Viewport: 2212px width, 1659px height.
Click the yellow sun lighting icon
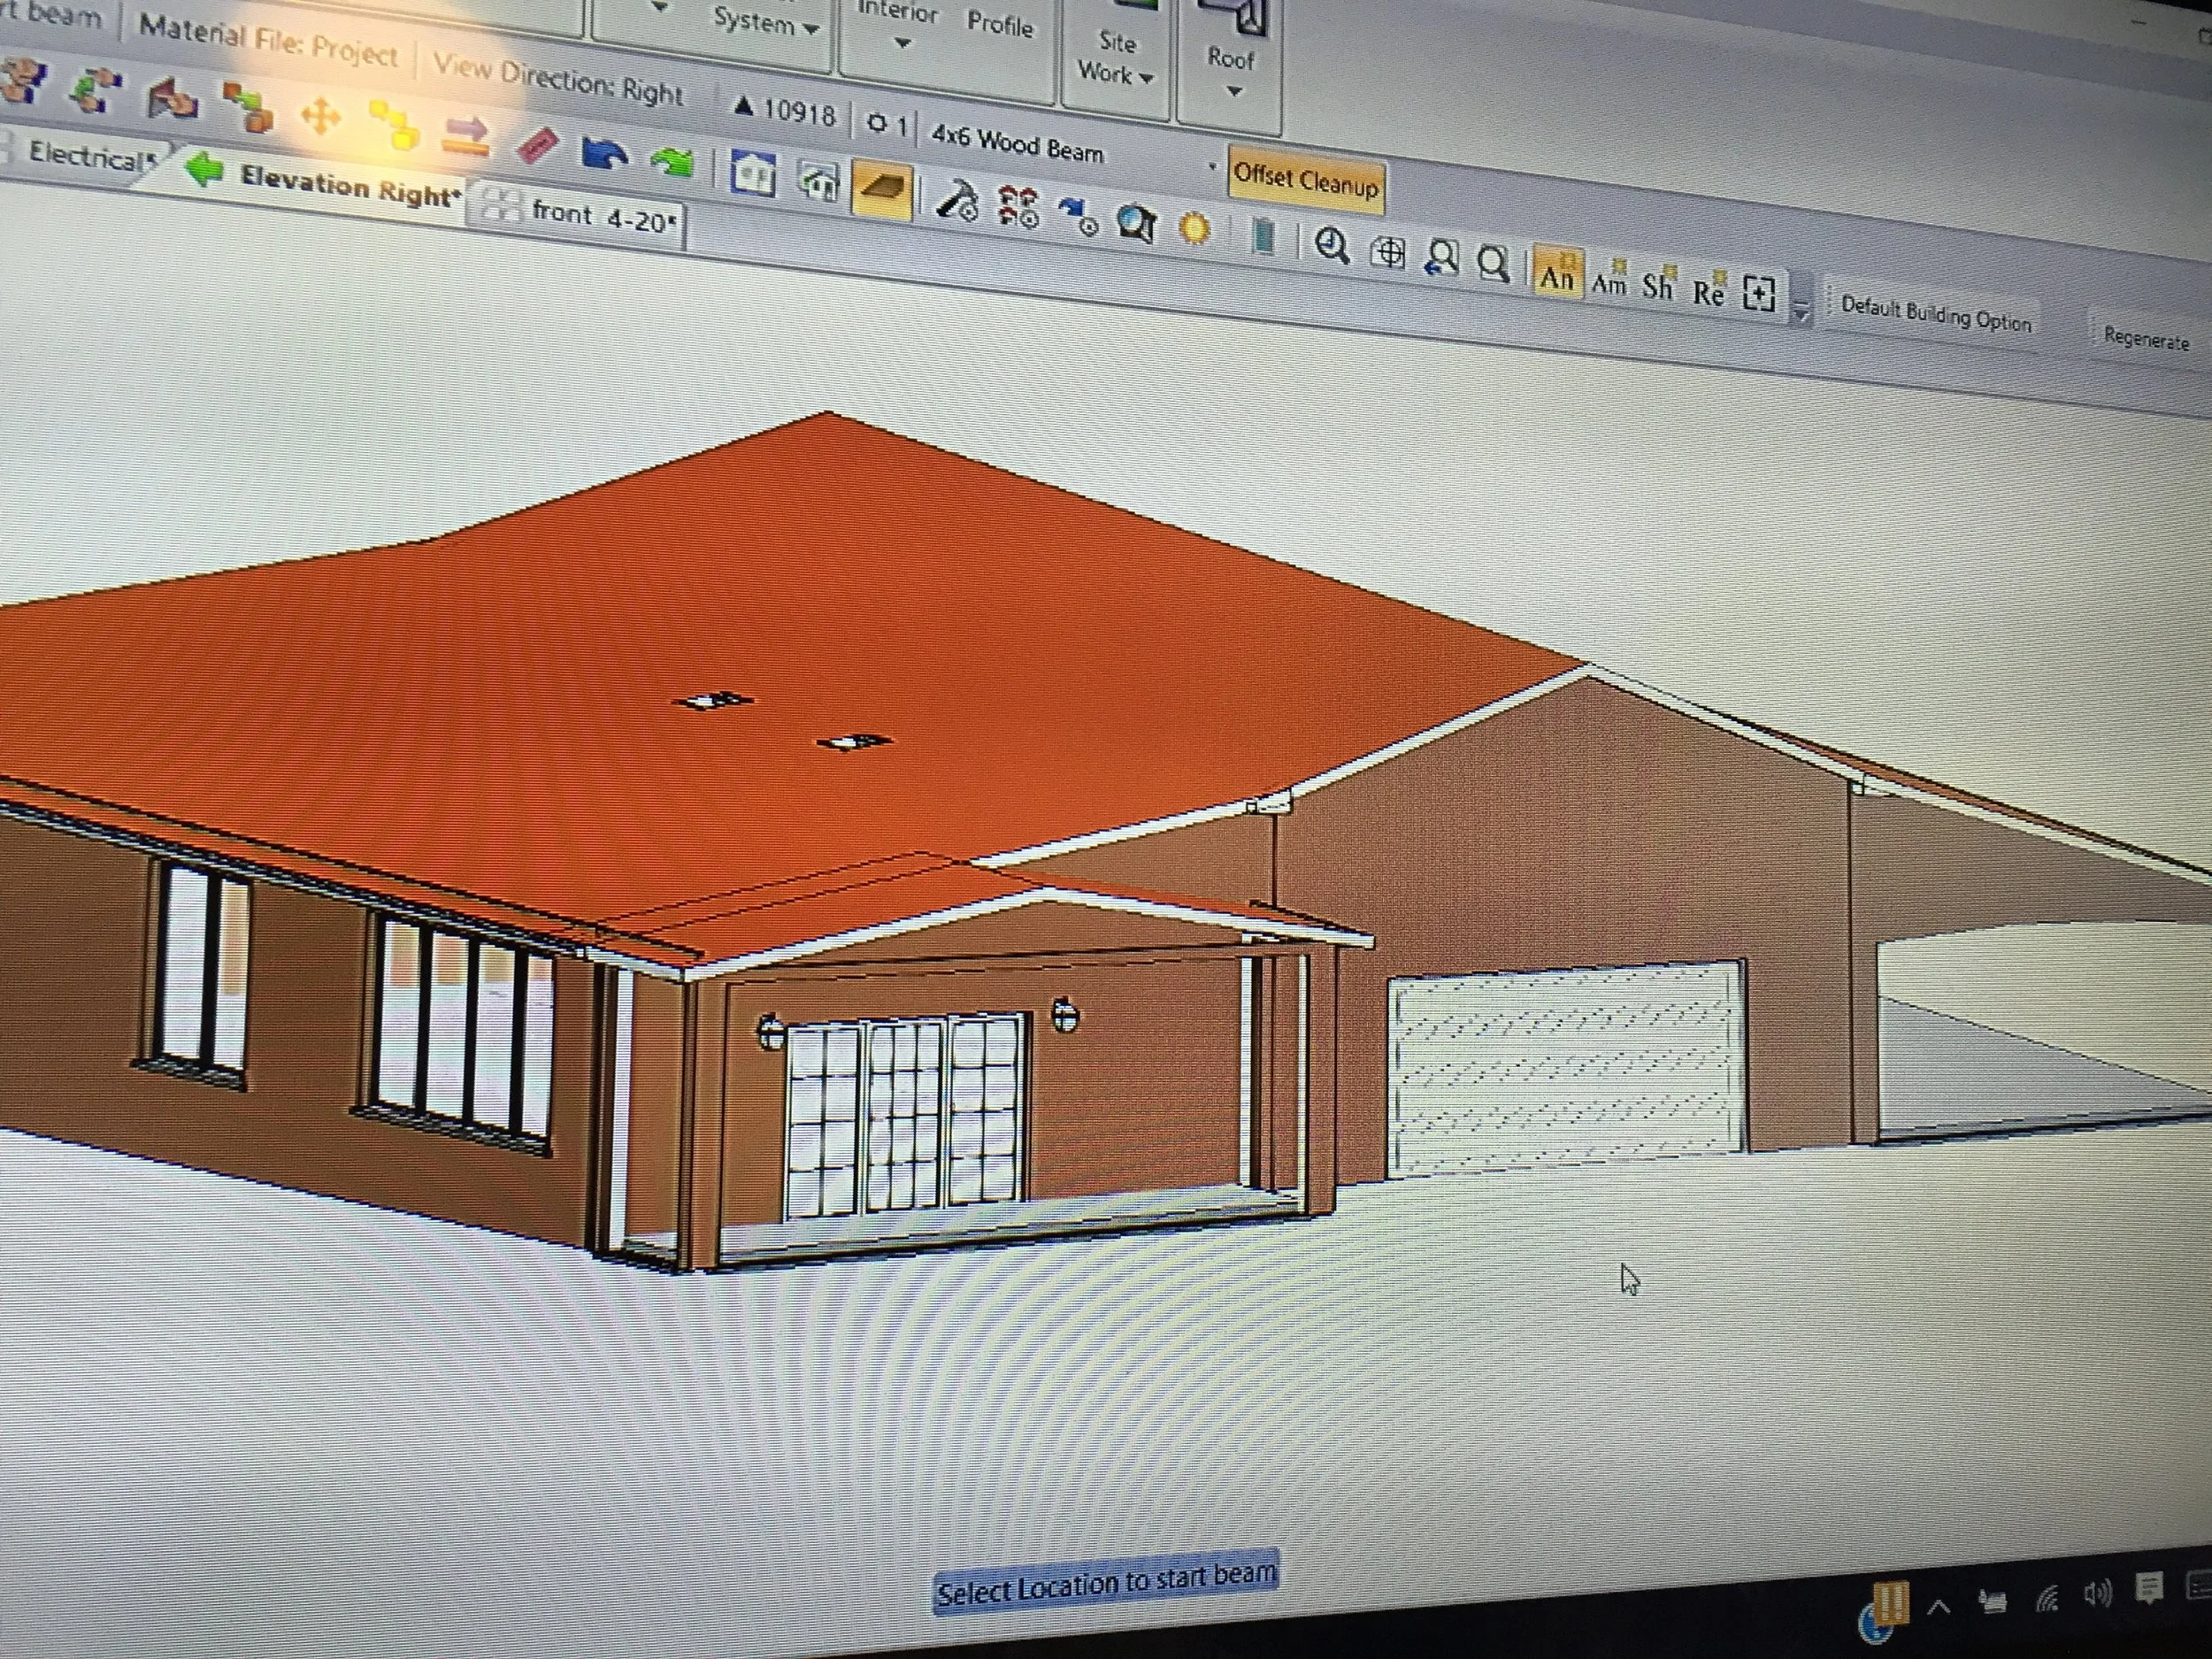coord(1194,229)
